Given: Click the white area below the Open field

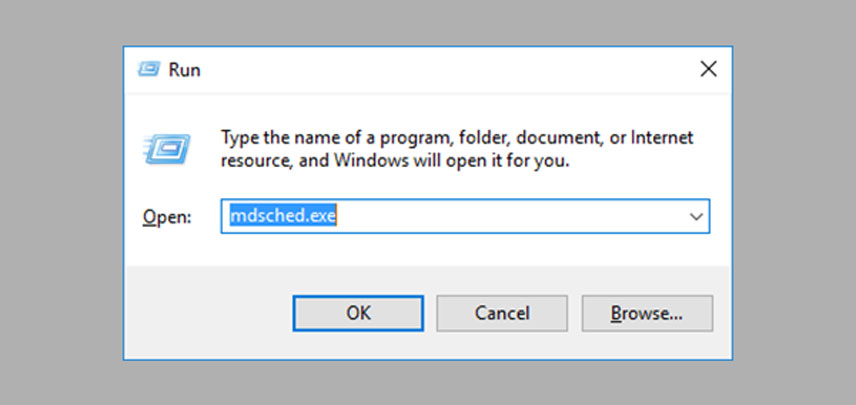Looking at the screenshot, I should (x=429, y=250).
